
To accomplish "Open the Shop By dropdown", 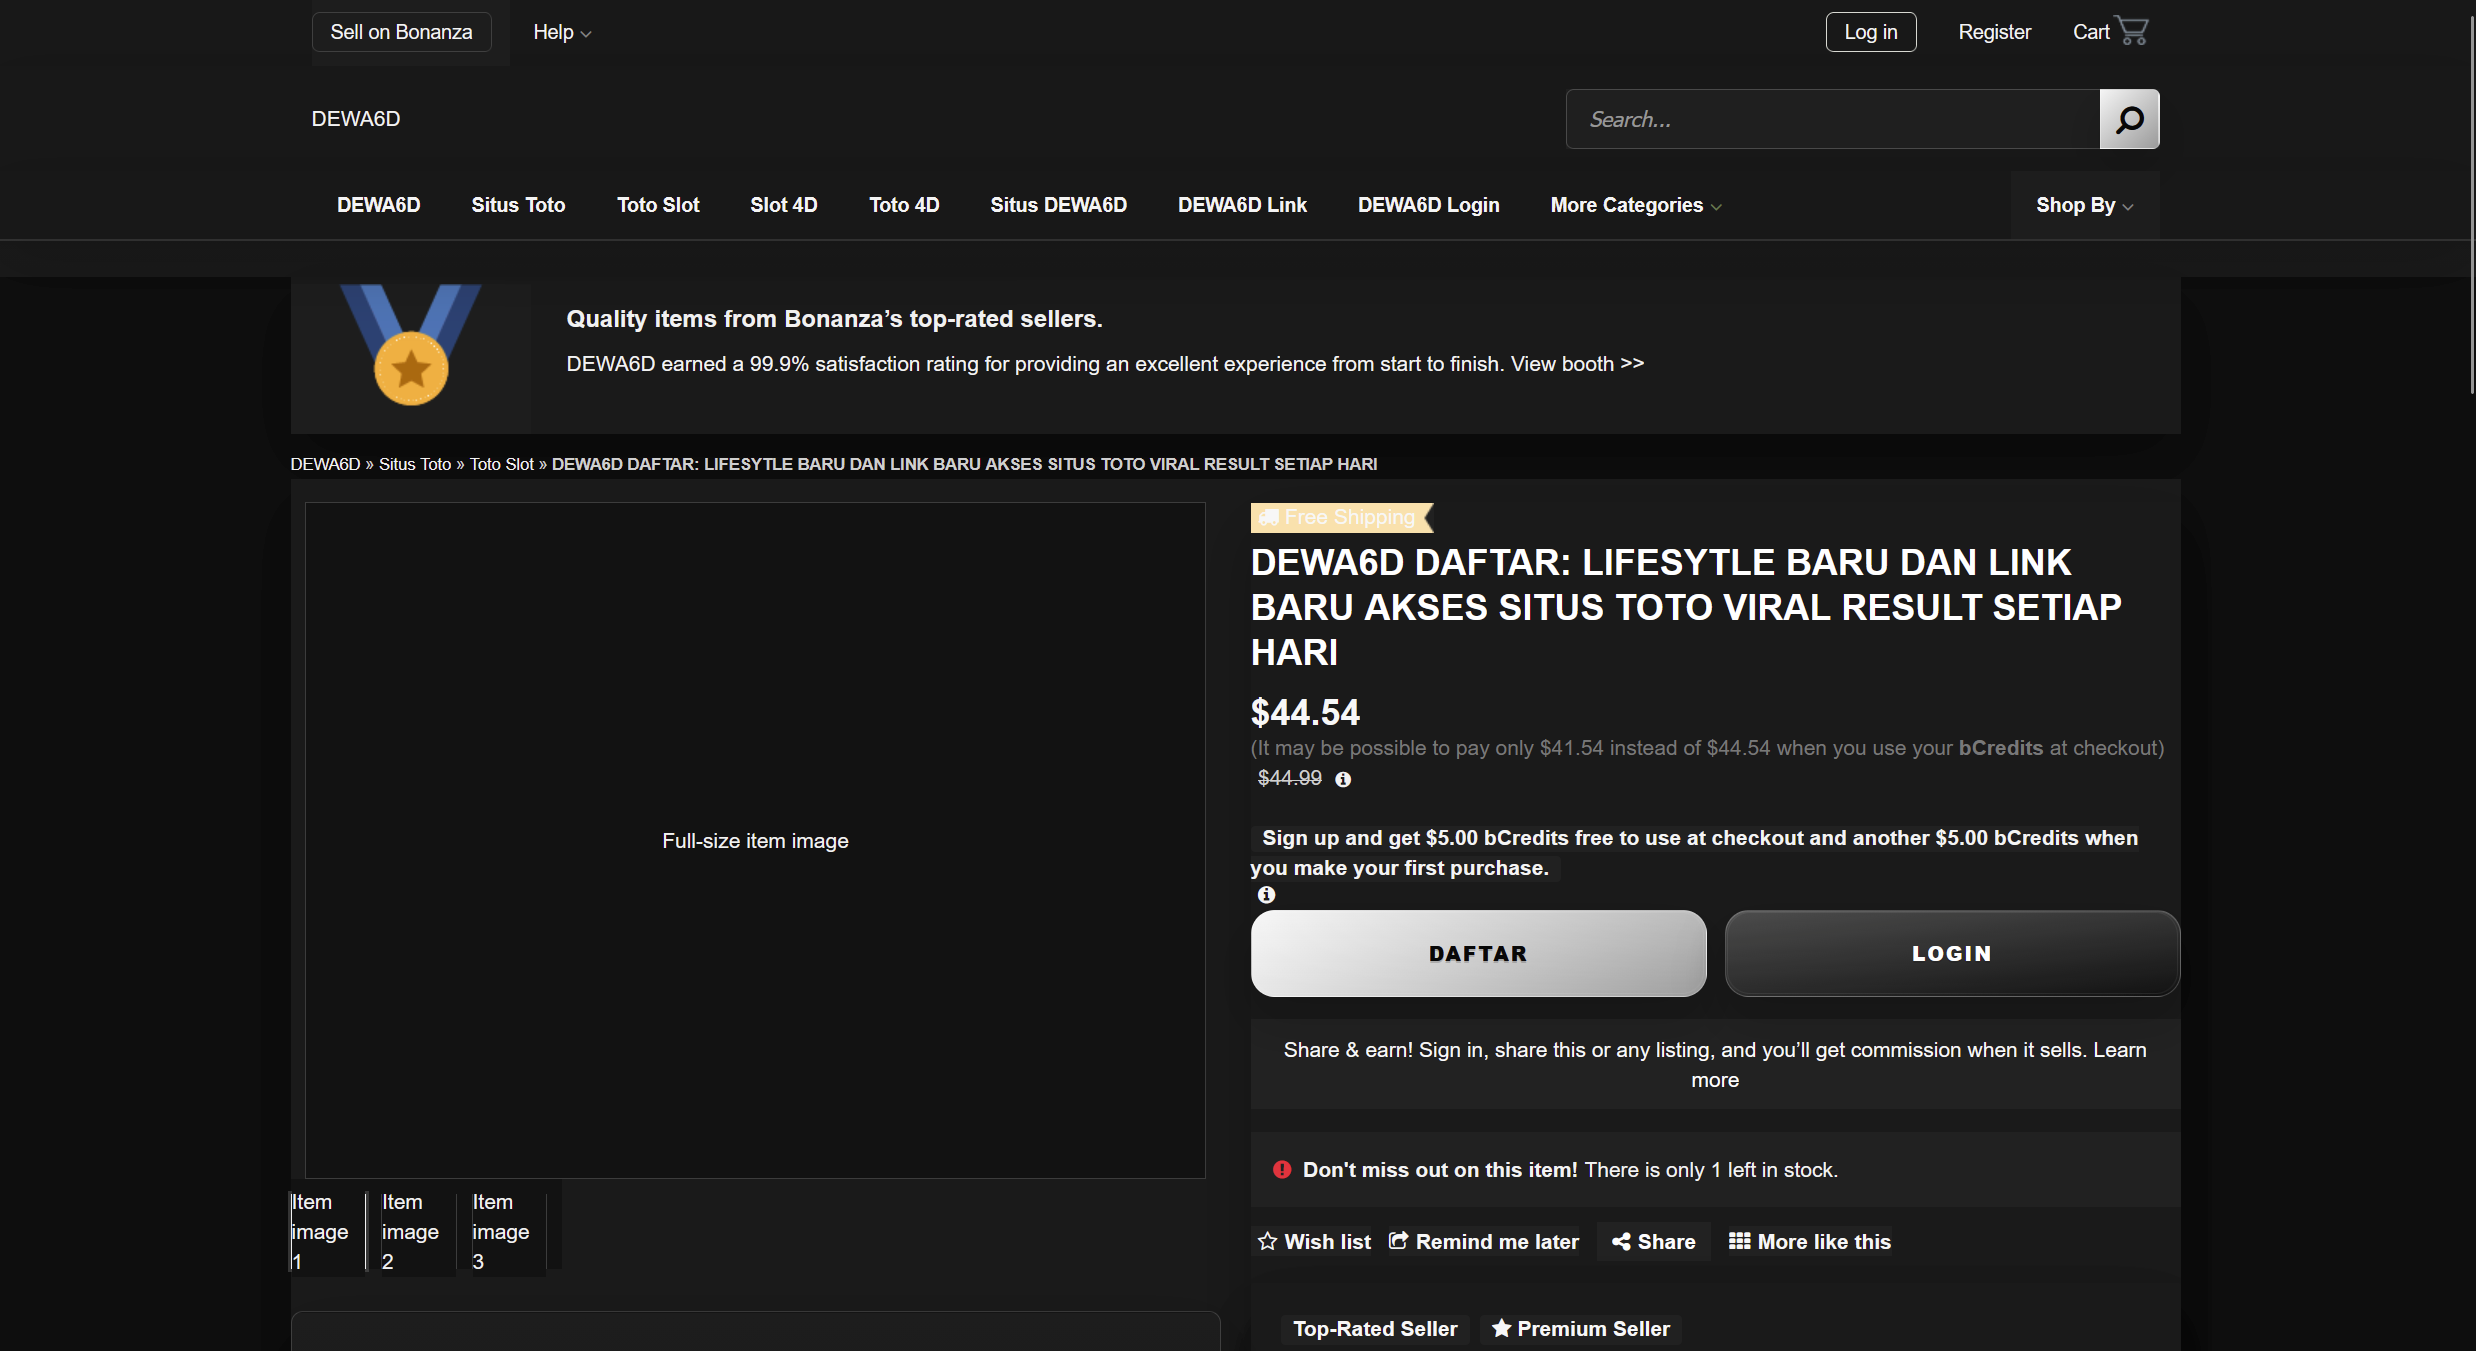I will click(2085, 205).
